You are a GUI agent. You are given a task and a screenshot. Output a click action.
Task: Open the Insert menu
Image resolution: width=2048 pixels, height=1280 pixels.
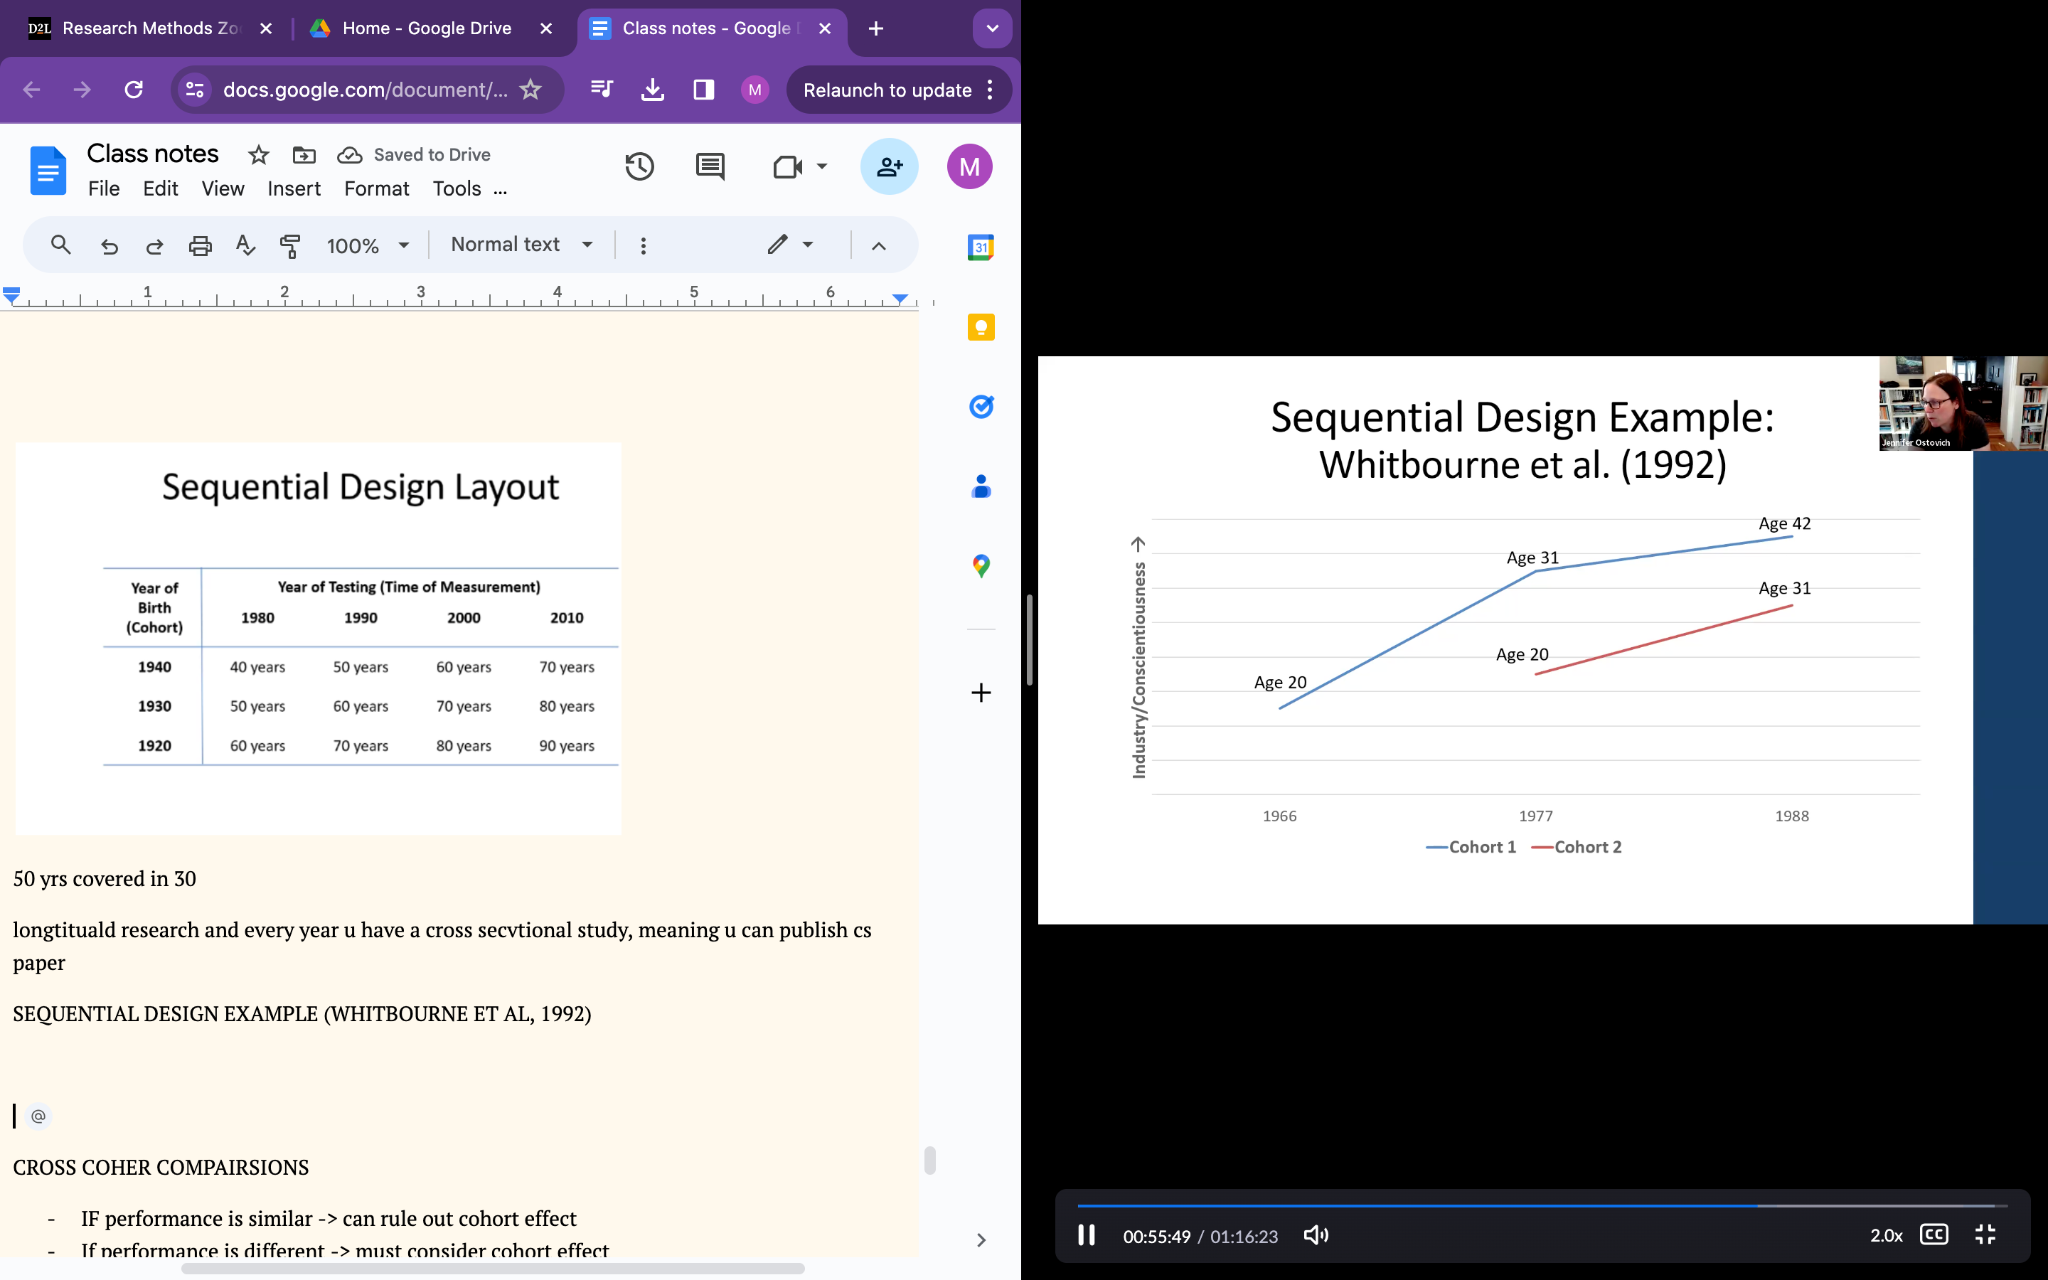(293, 189)
